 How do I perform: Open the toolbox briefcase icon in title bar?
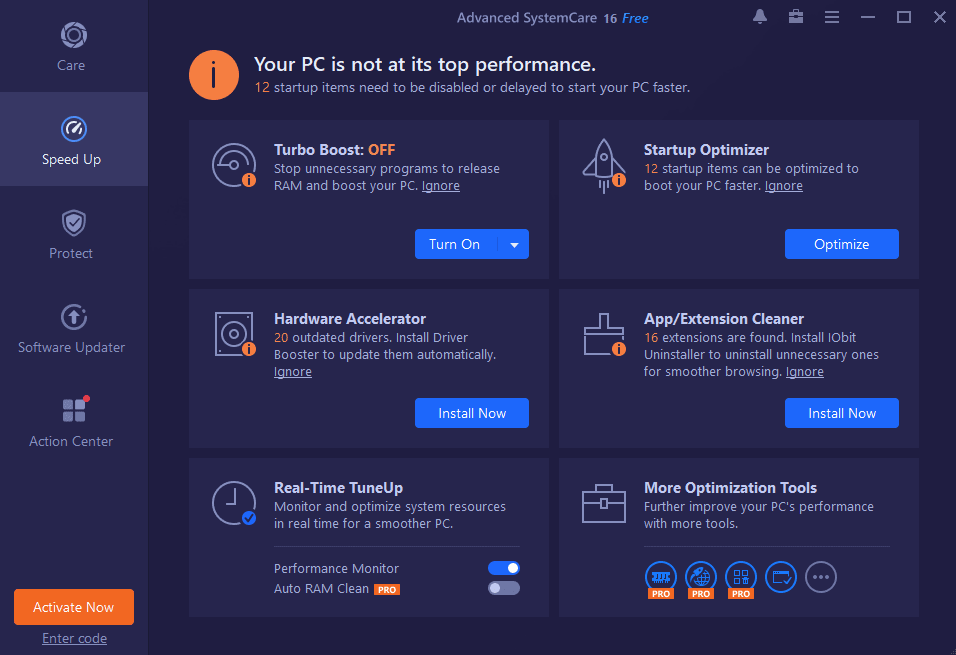coord(796,17)
